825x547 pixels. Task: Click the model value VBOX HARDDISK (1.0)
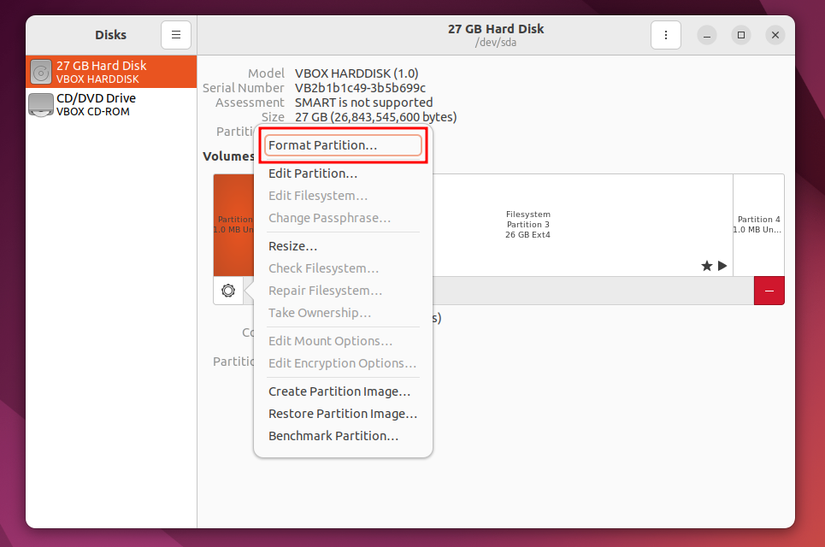(x=356, y=73)
